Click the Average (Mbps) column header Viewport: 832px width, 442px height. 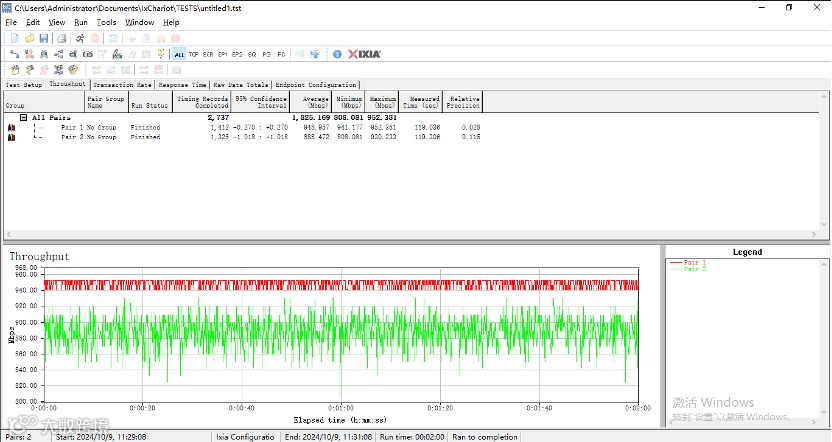(x=311, y=102)
